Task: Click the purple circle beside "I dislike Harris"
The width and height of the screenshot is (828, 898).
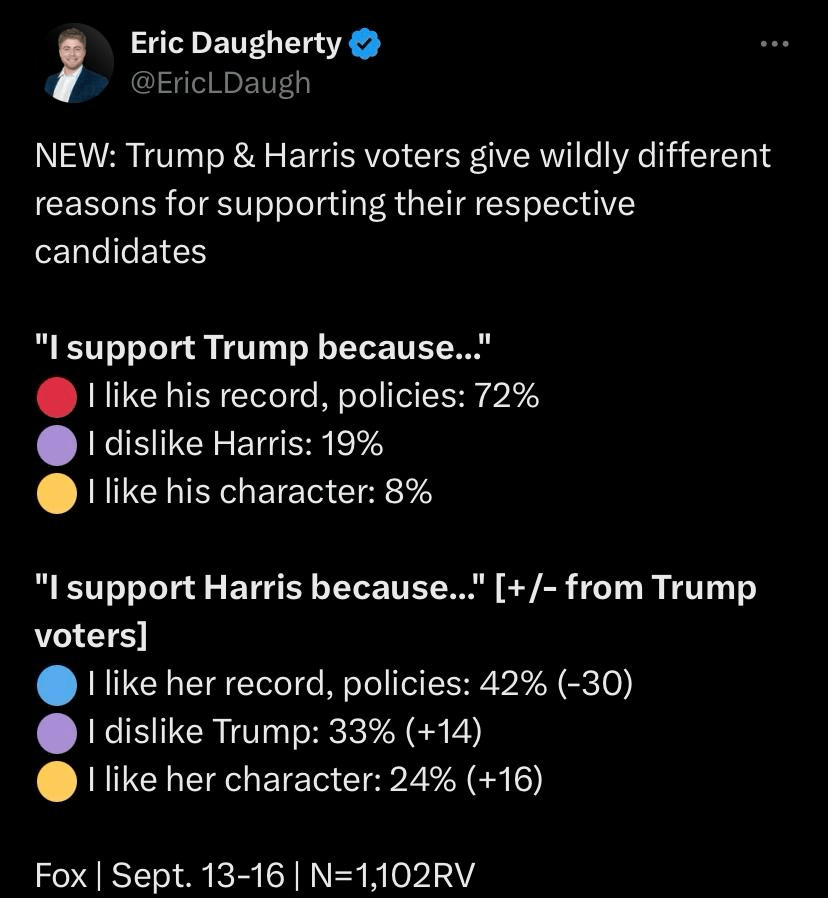Action: pos(57,445)
